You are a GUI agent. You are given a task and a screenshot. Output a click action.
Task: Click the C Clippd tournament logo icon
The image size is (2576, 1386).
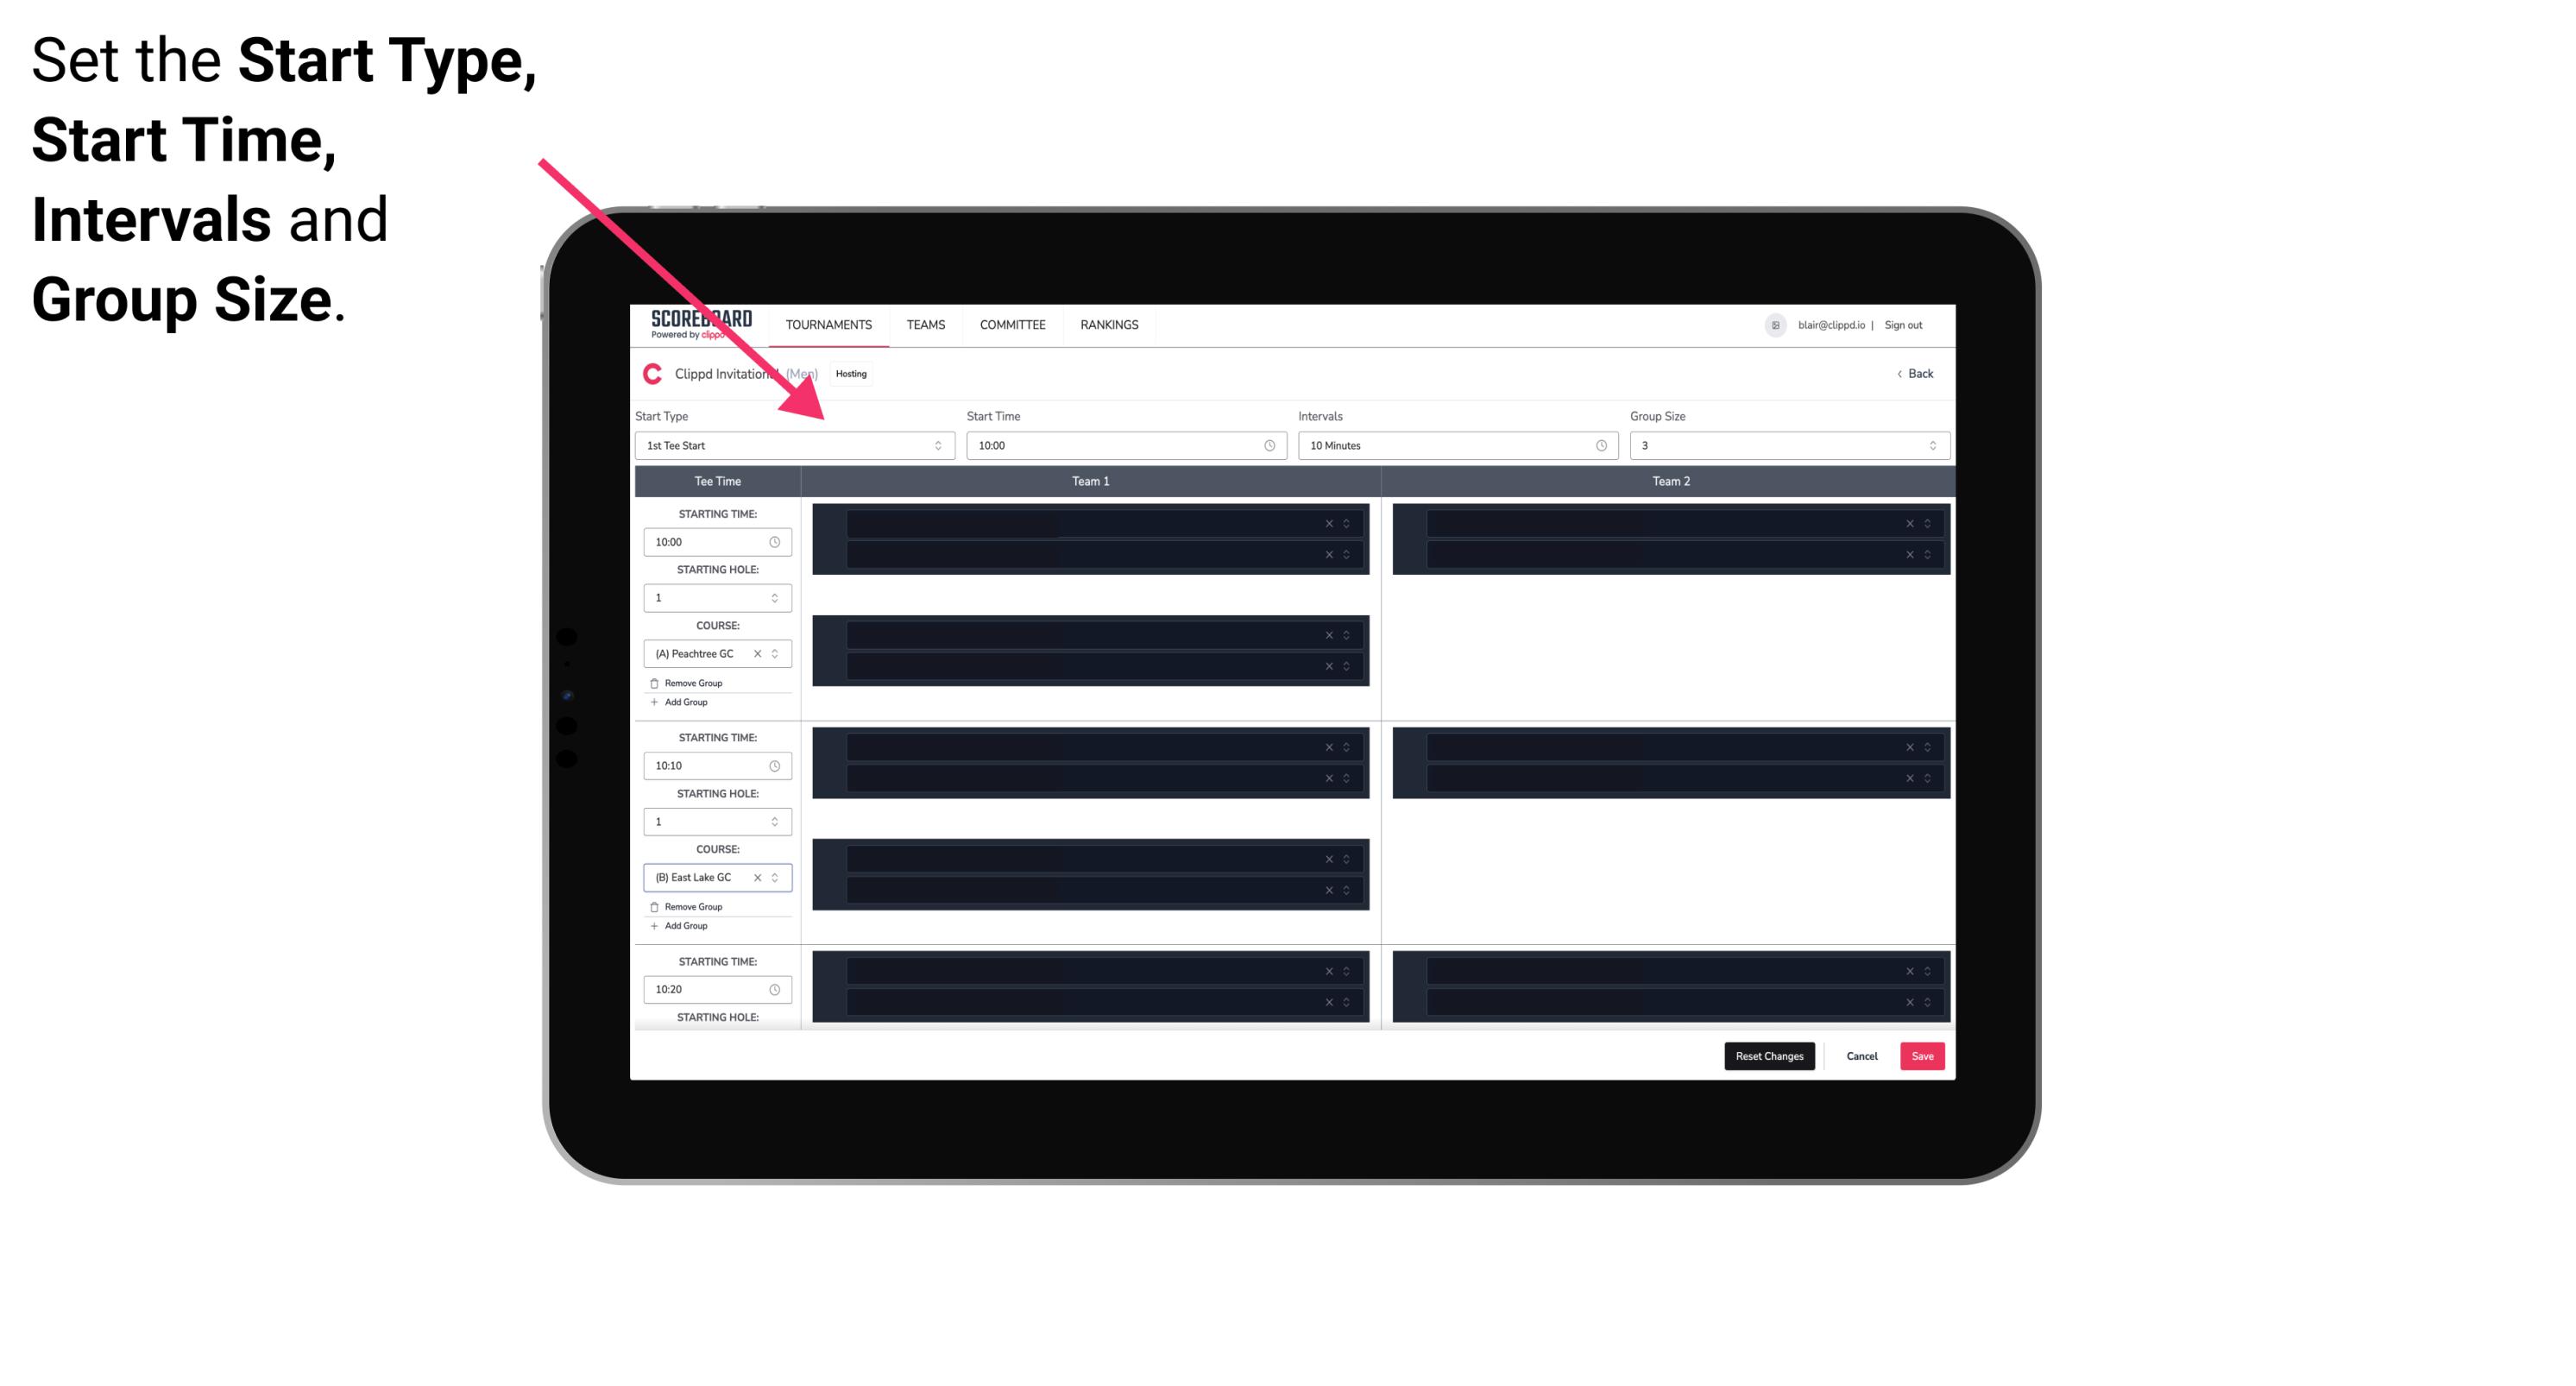point(650,374)
